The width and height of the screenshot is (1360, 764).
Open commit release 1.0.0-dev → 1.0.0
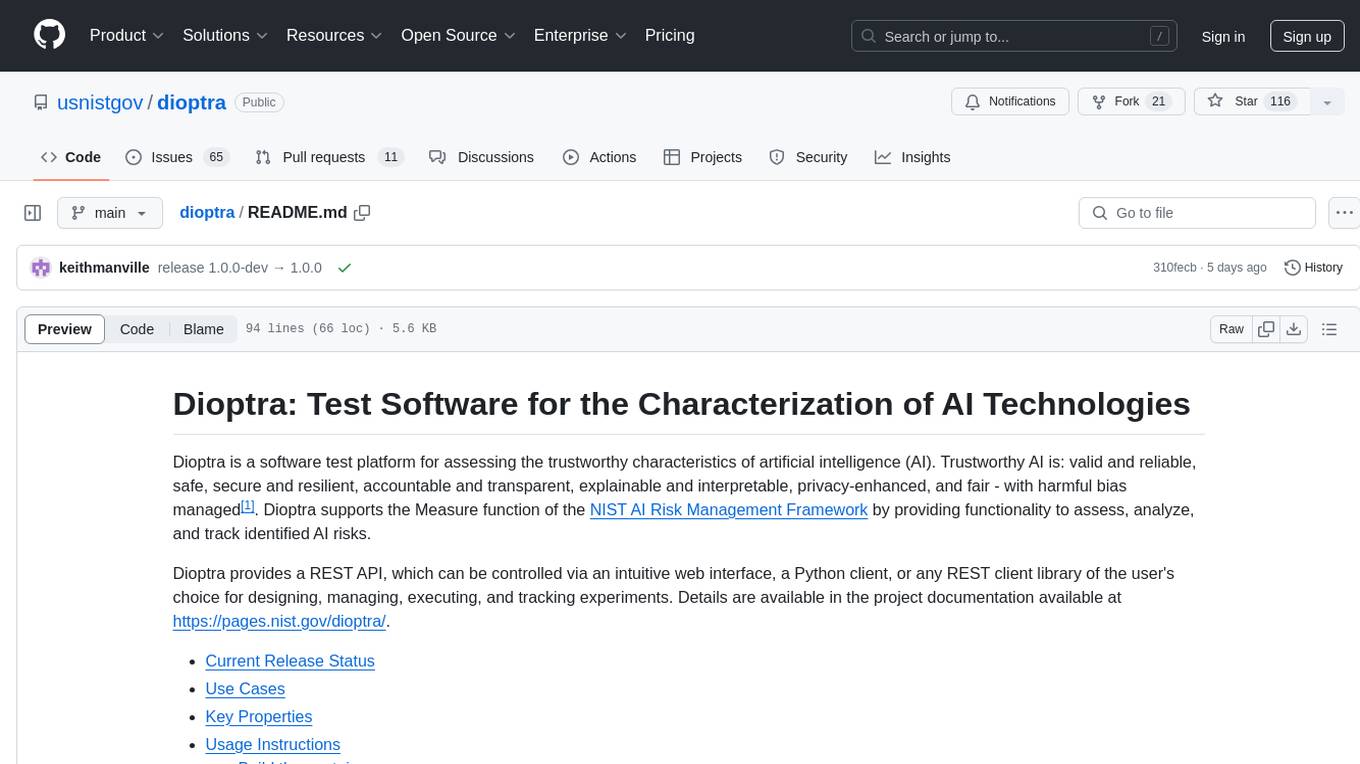click(x=240, y=268)
